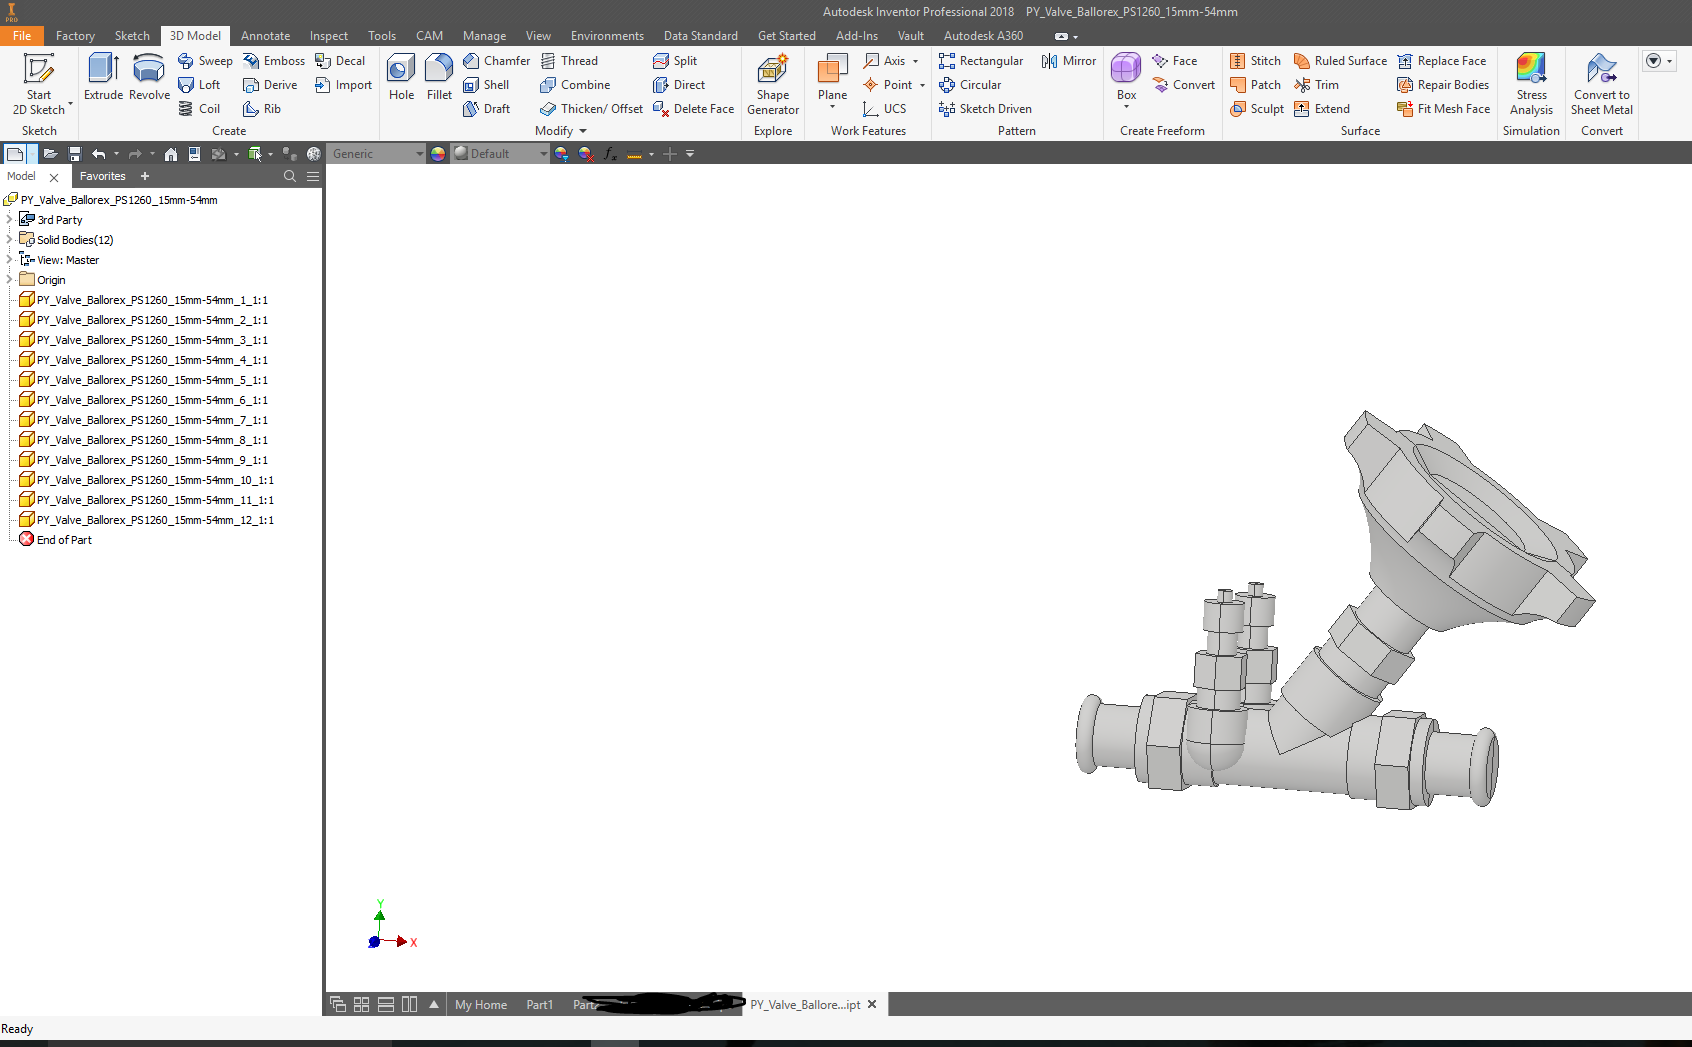
Task: Click the Repair Bodies button
Action: [1443, 85]
